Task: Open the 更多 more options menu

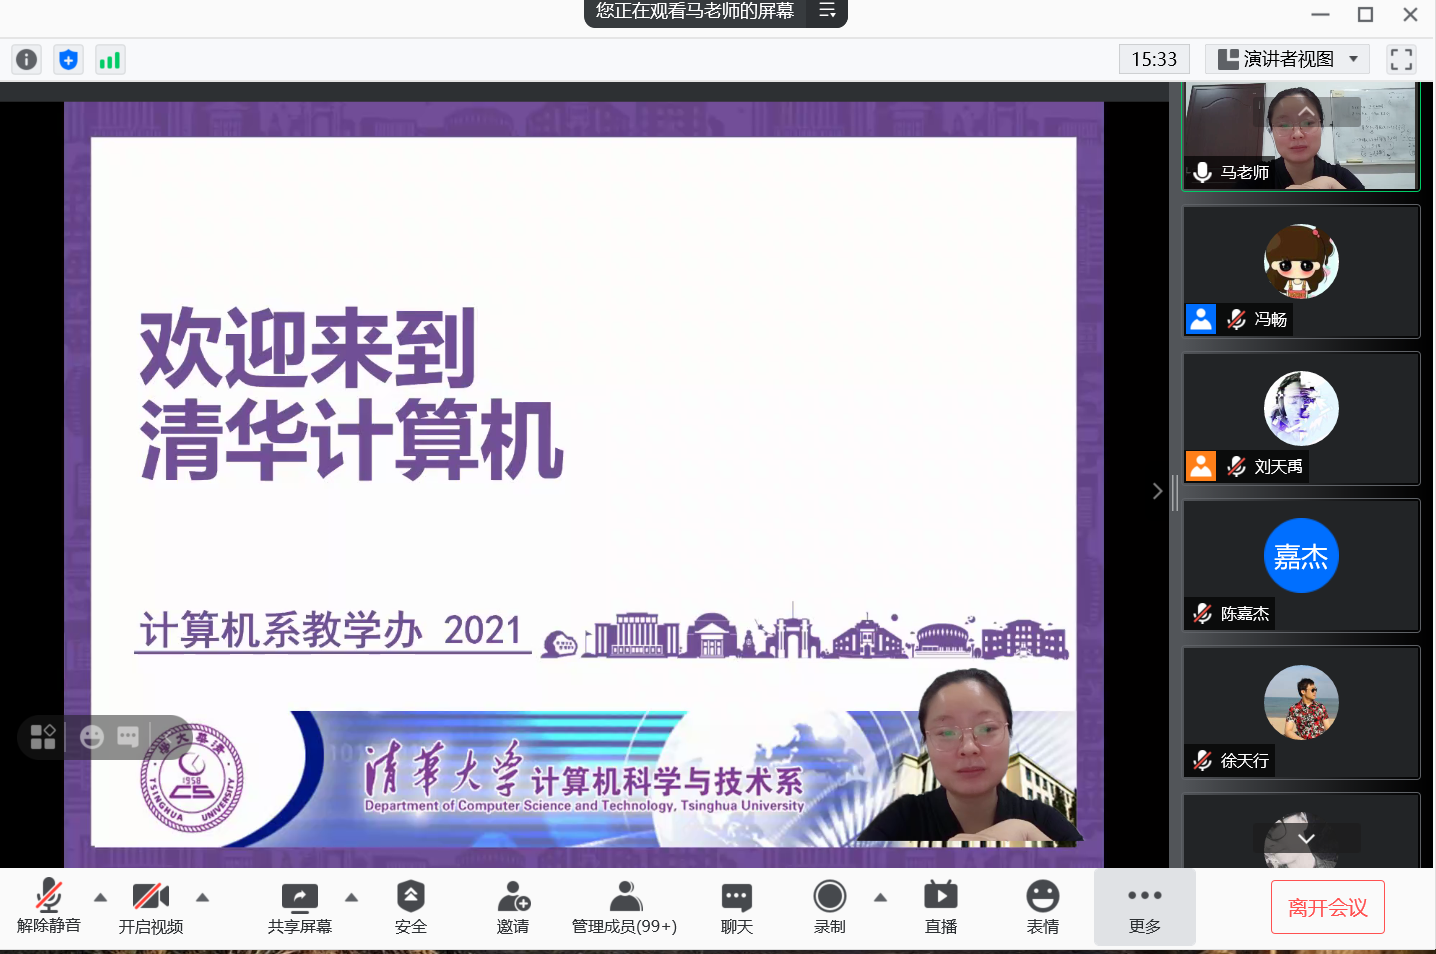Action: point(1145,908)
